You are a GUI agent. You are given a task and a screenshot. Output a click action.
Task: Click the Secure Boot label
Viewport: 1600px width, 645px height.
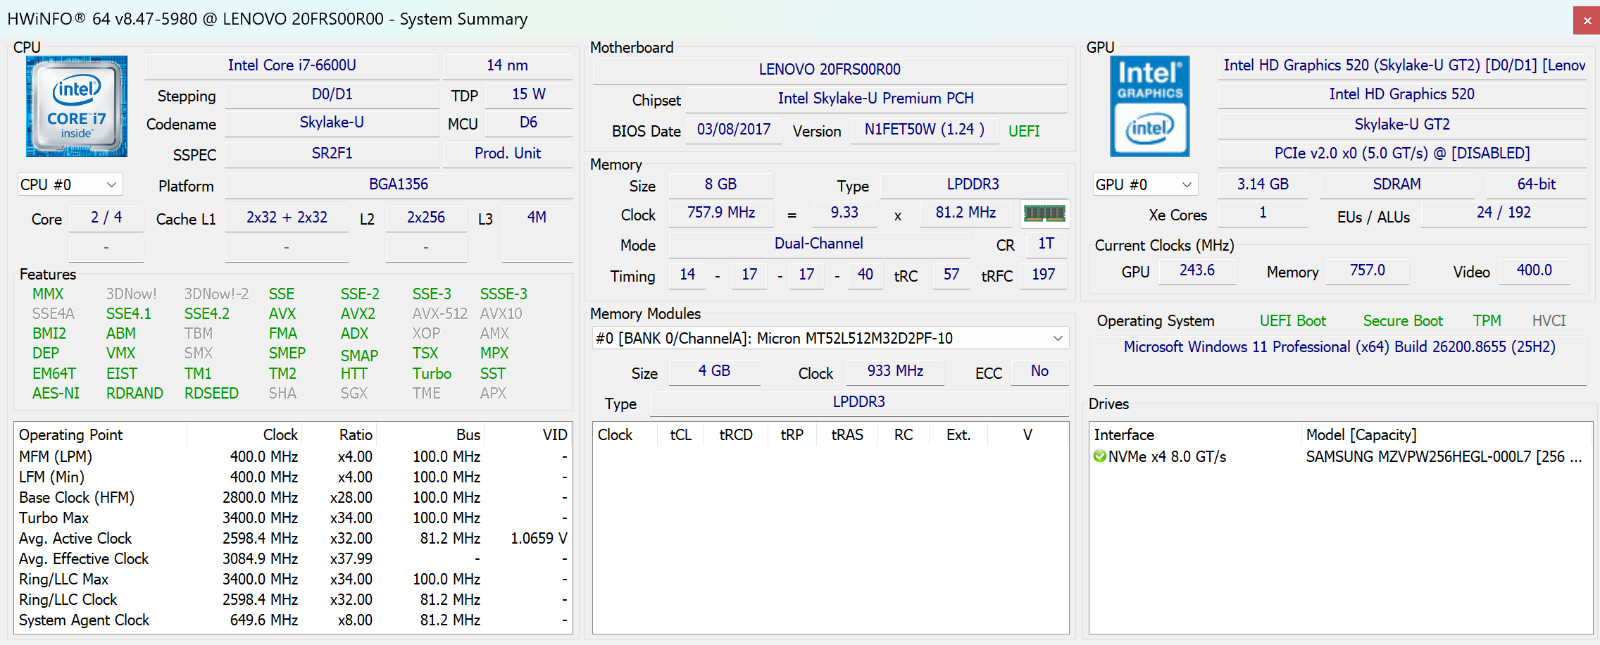click(1403, 321)
